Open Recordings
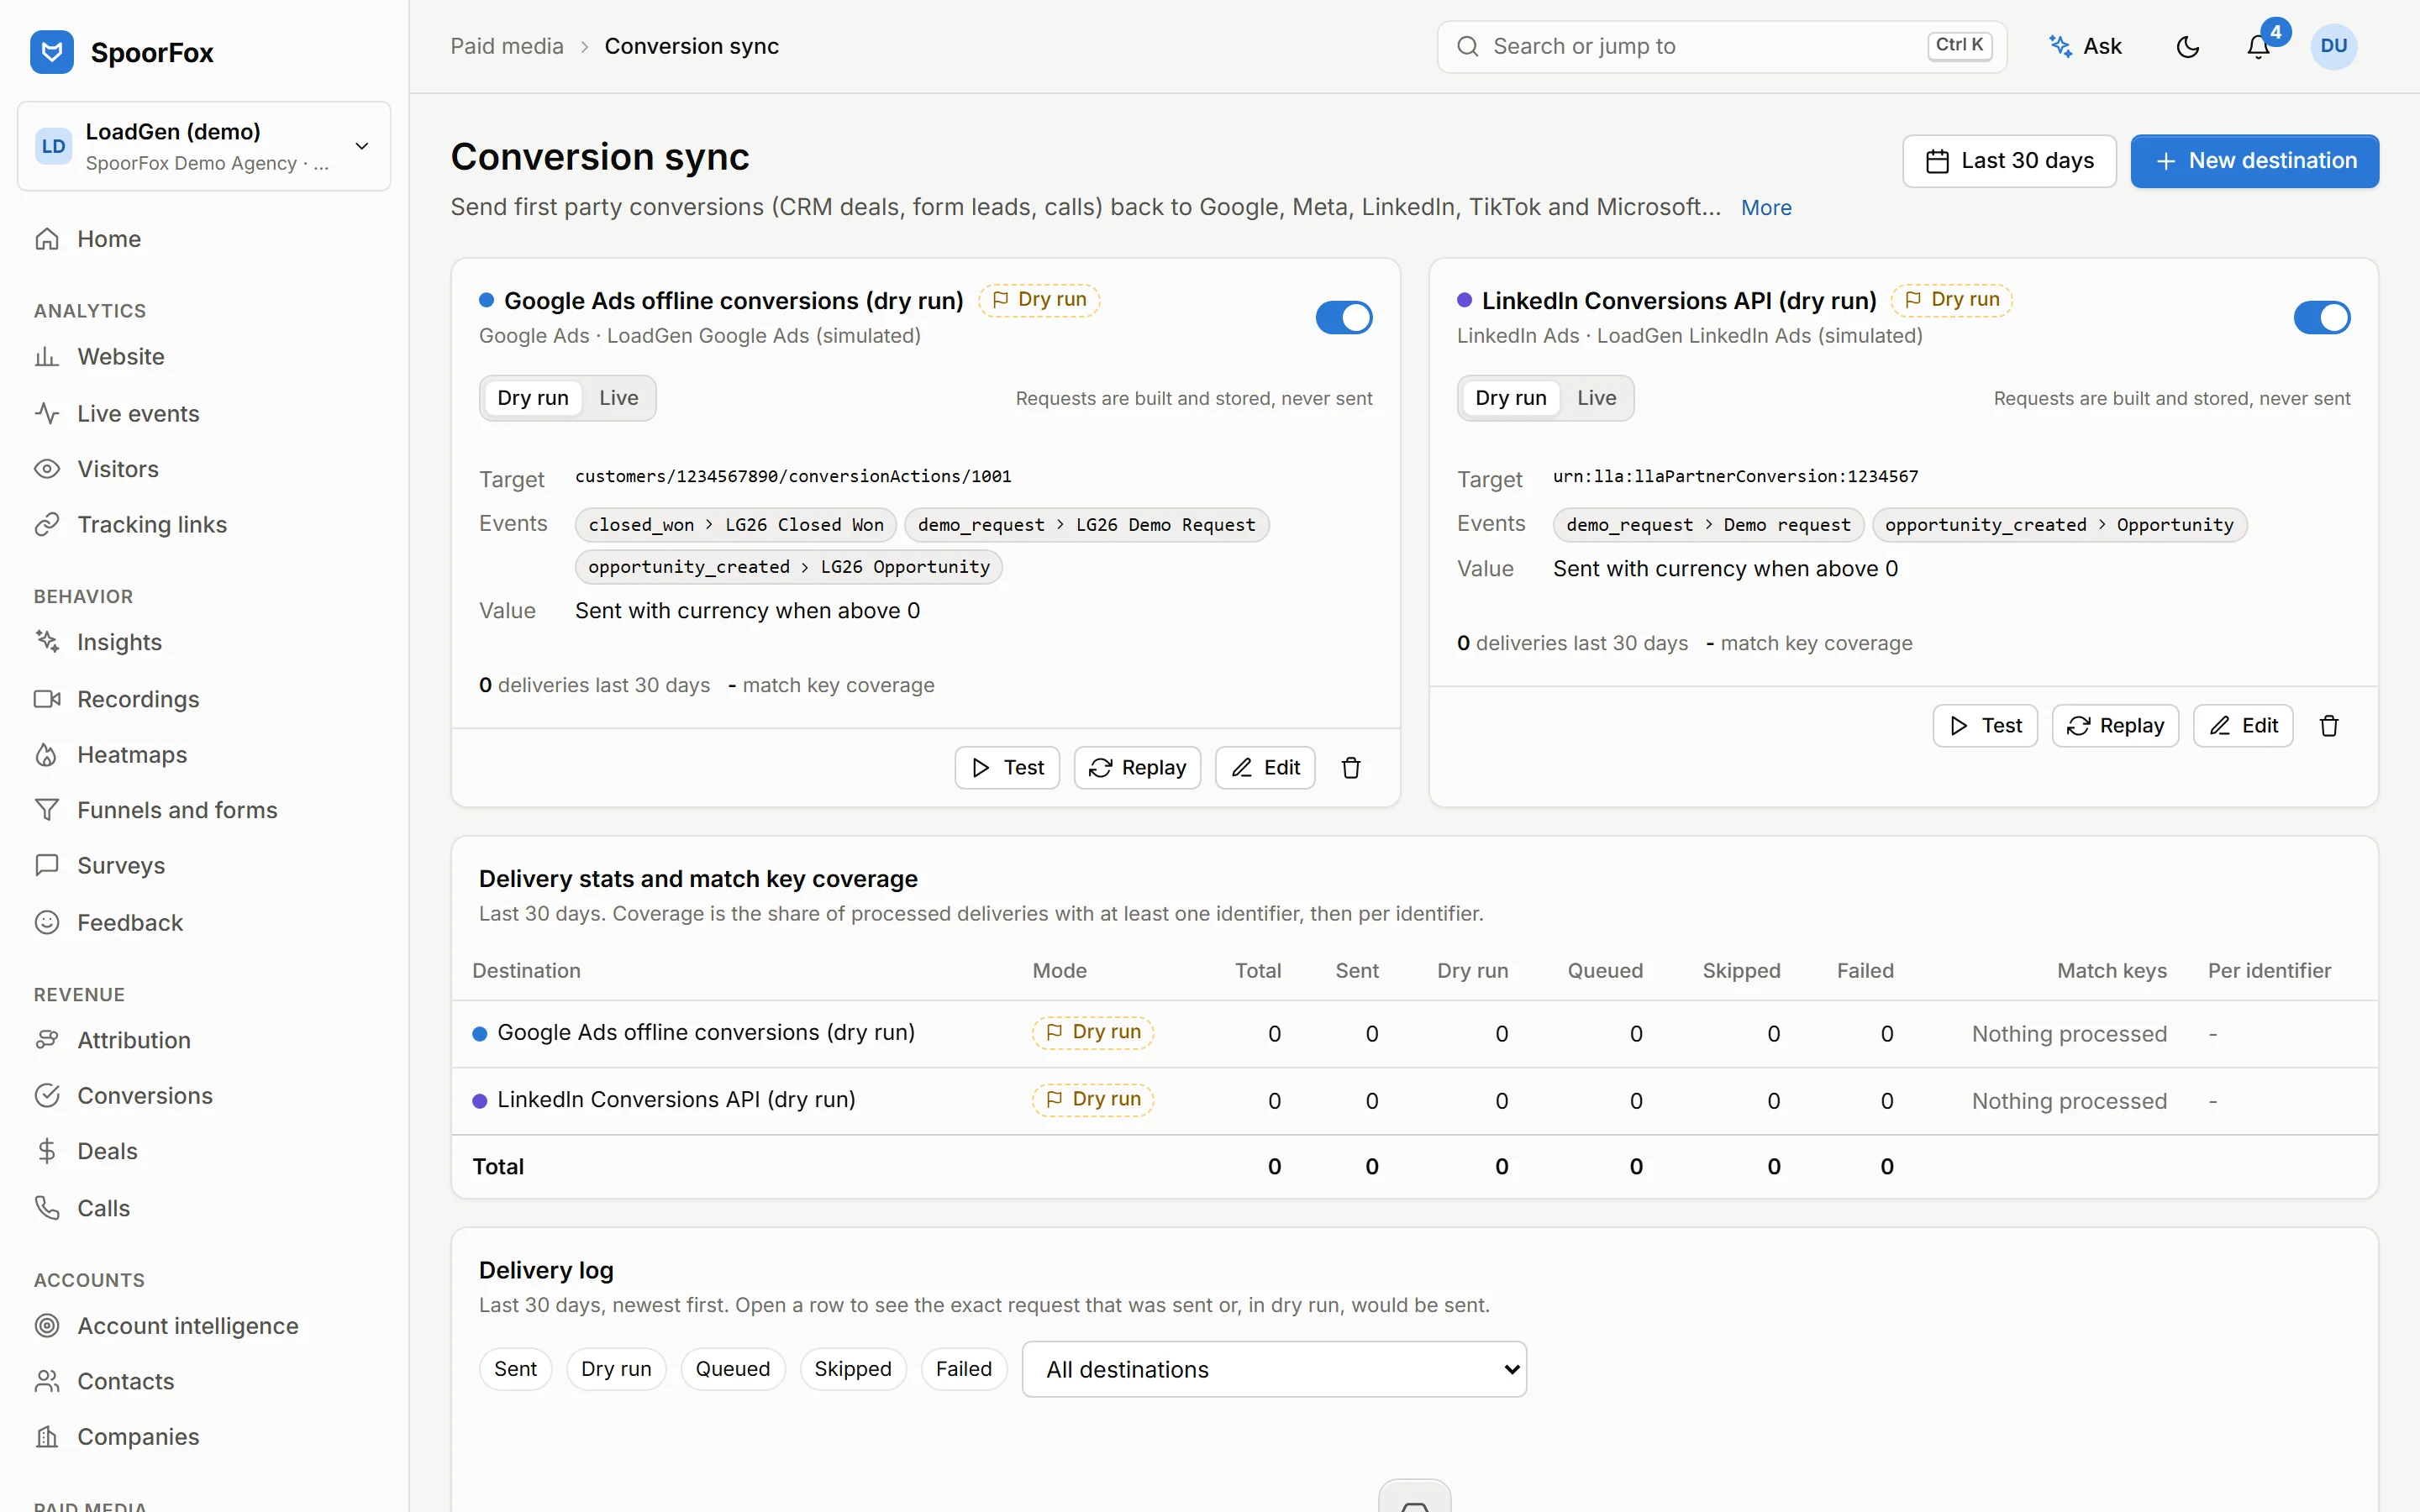 204,699
